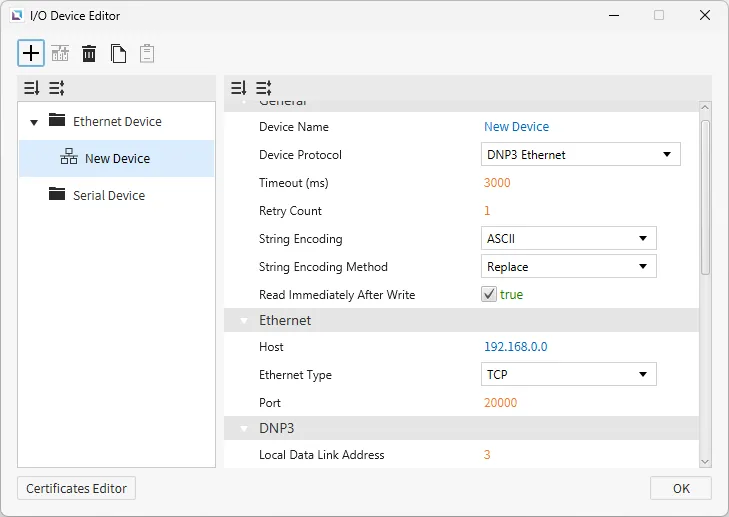
Task: Open the Ethernet Type dropdown
Action: [567, 374]
